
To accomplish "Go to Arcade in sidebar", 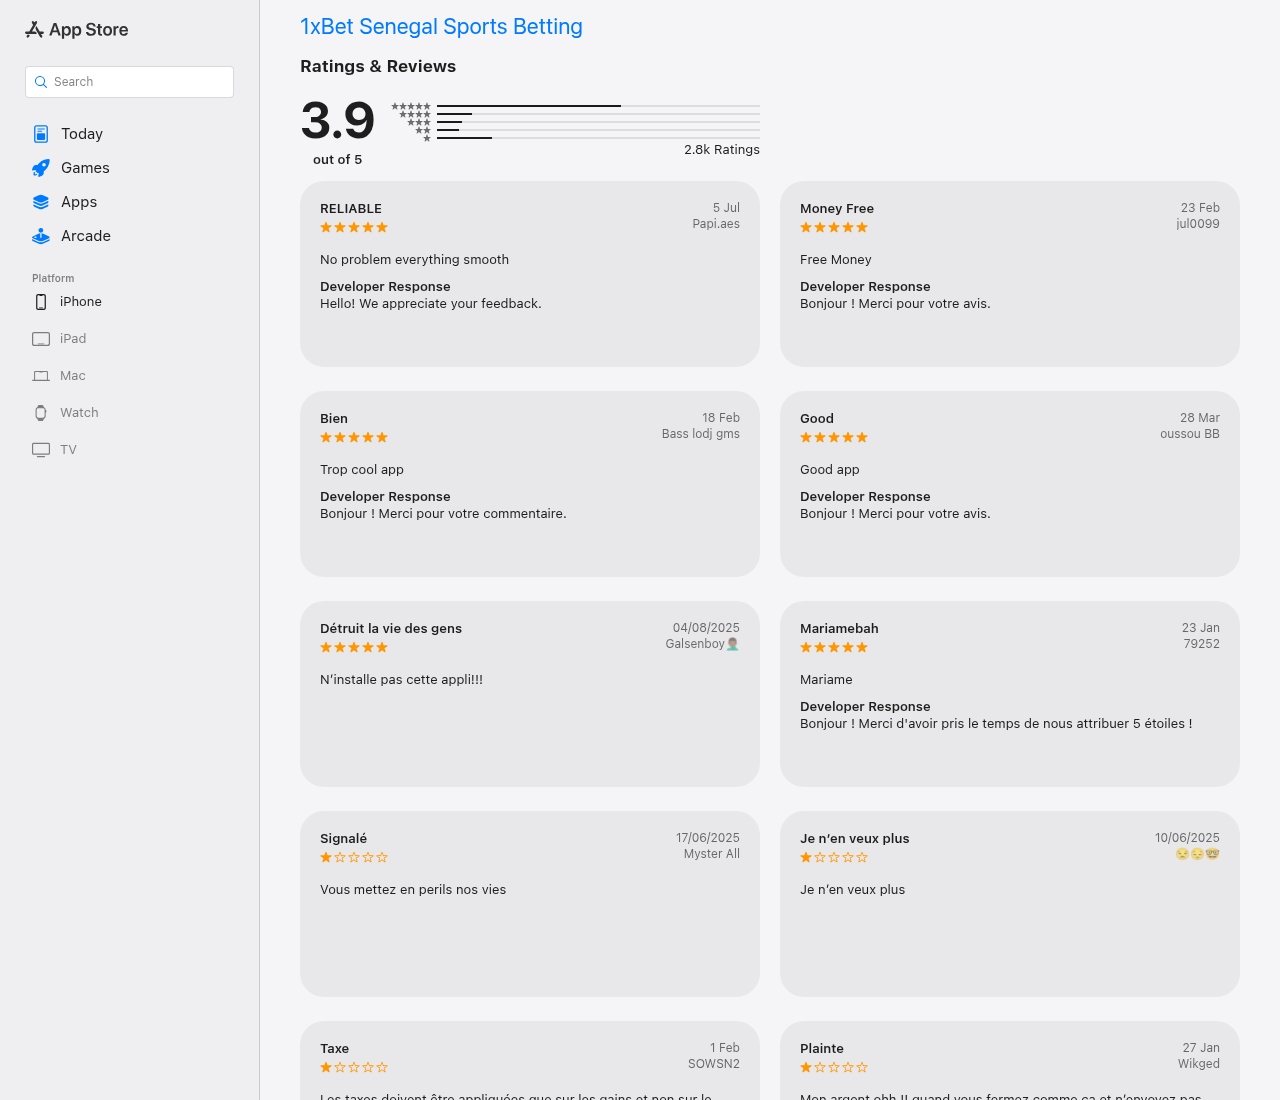I will (86, 236).
